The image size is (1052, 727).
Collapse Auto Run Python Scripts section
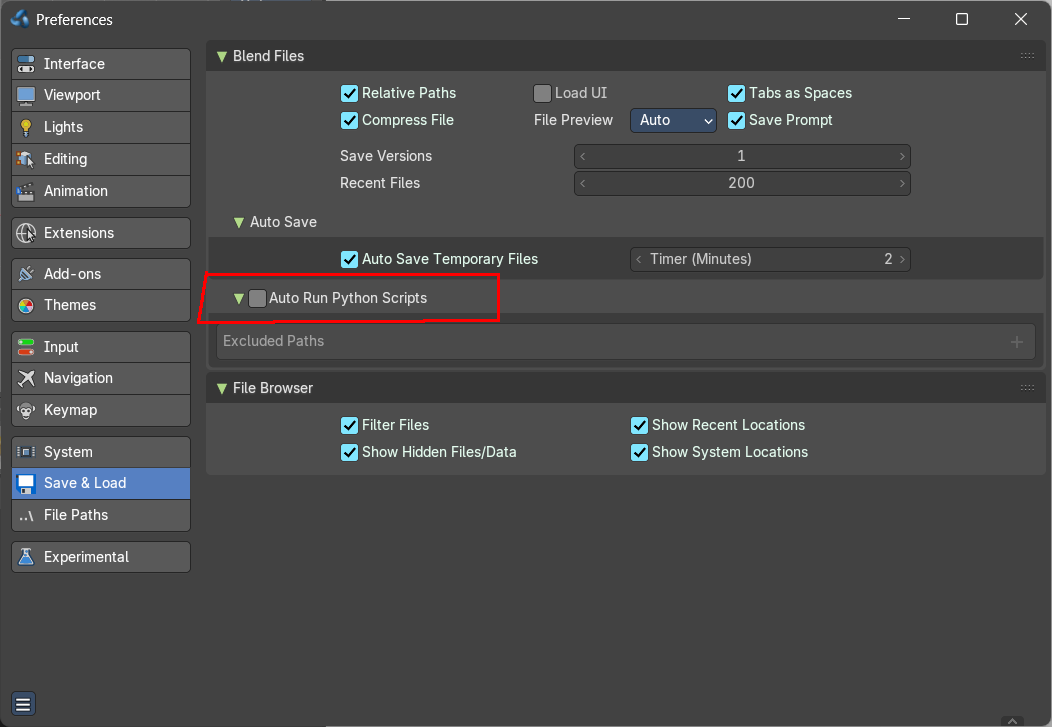tap(238, 298)
